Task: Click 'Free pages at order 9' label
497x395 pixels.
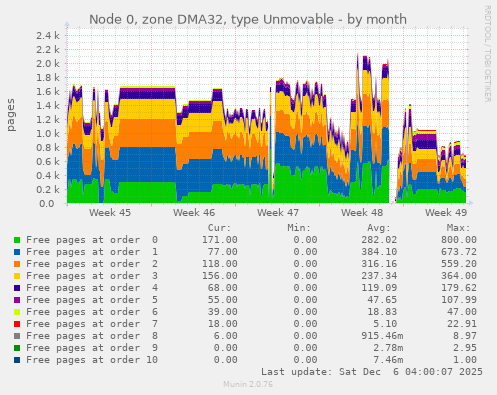Action: coord(92,348)
